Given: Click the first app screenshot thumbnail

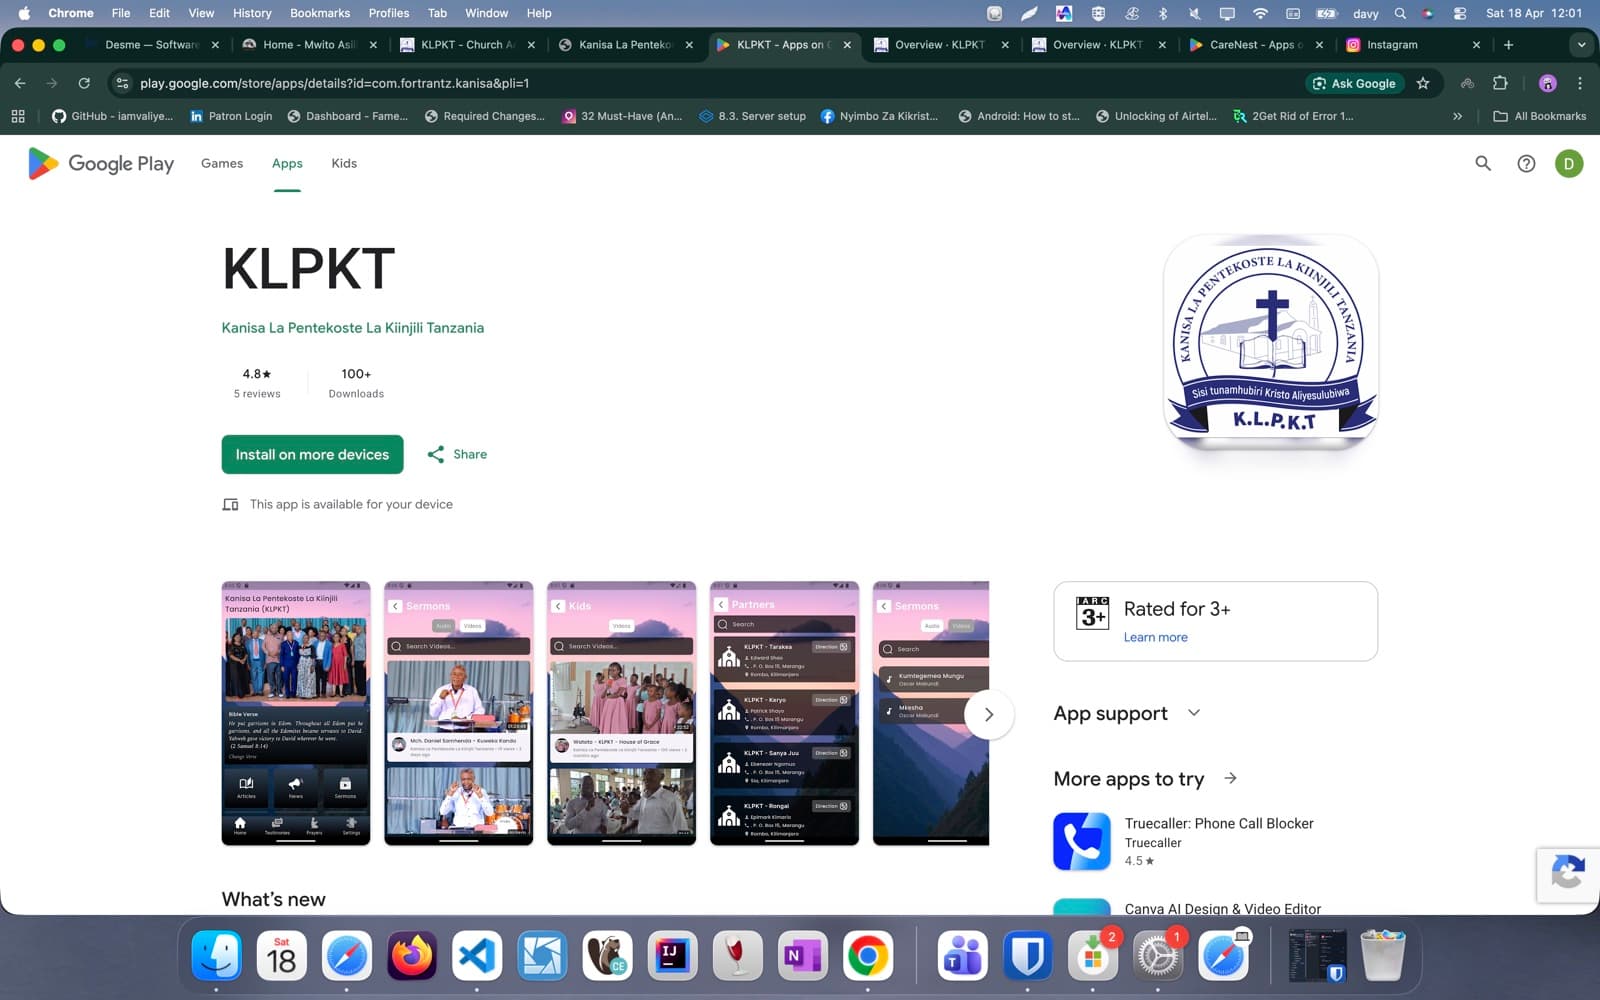Looking at the screenshot, I should click(295, 714).
